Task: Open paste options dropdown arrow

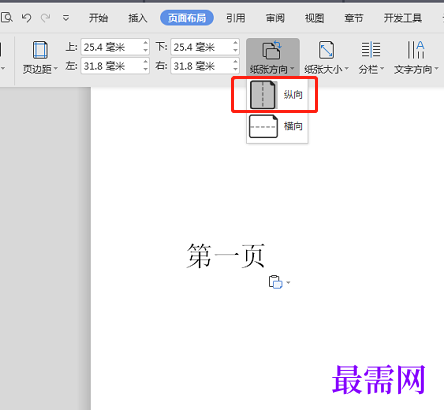Action: click(288, 283)
